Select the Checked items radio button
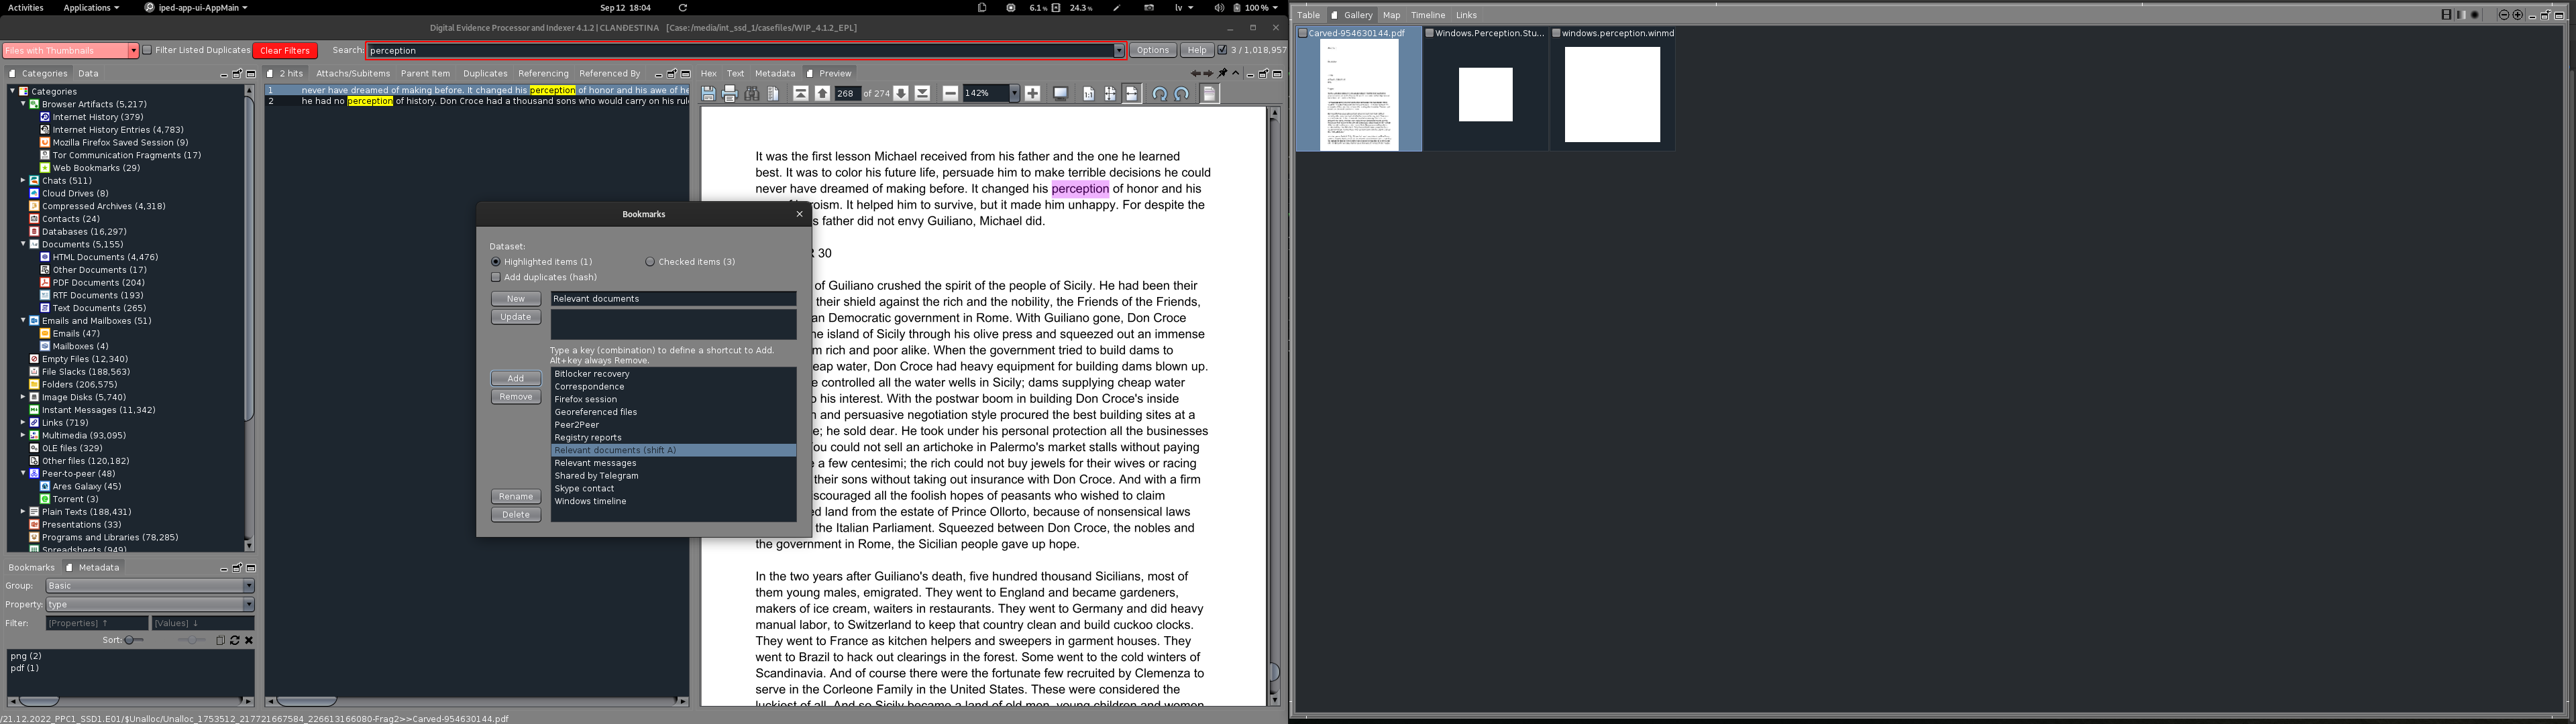The width and height of the screenshot is (2576, 724). pos(650,262)
